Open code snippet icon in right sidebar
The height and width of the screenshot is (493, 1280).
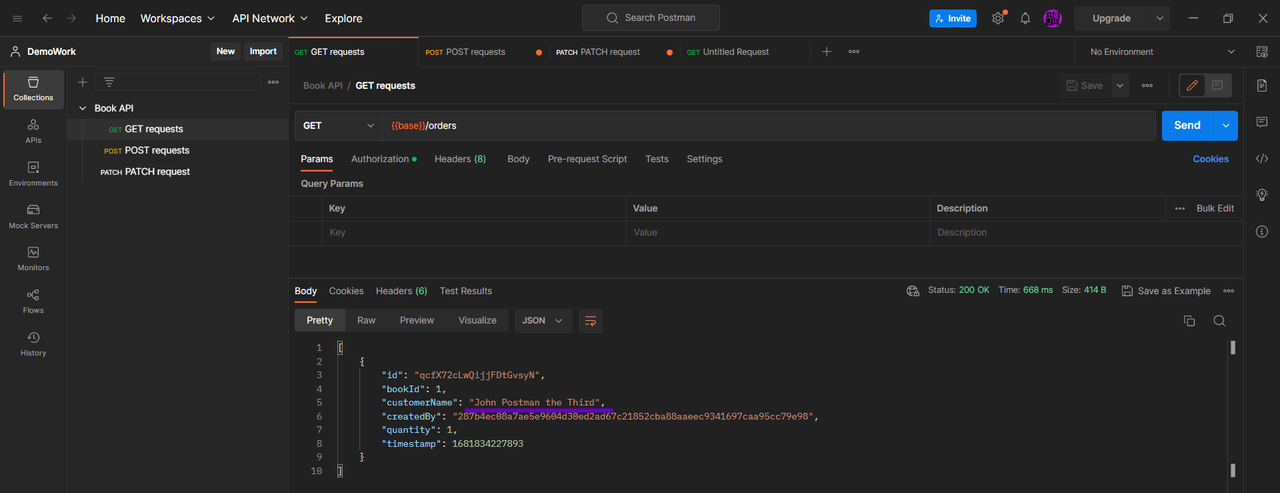tap(1262, 158)
